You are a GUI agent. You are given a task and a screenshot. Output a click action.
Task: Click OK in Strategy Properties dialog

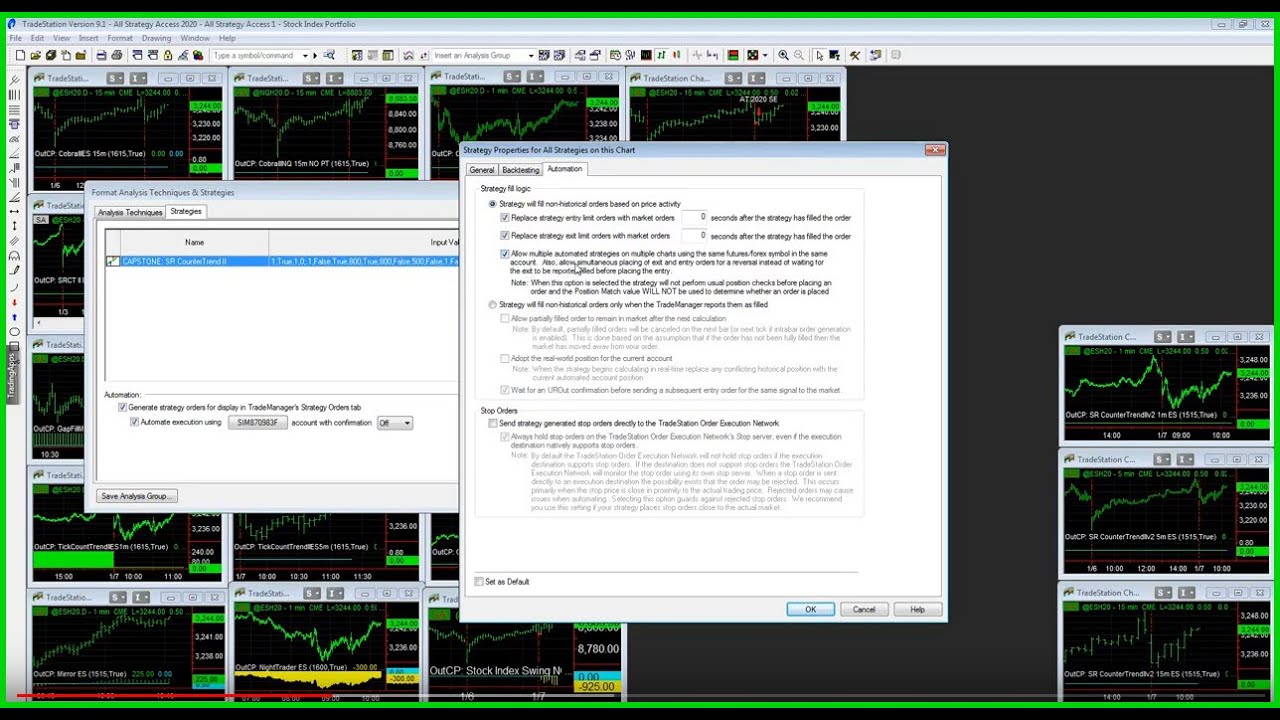pyautogui.click(x=810, y=609)
